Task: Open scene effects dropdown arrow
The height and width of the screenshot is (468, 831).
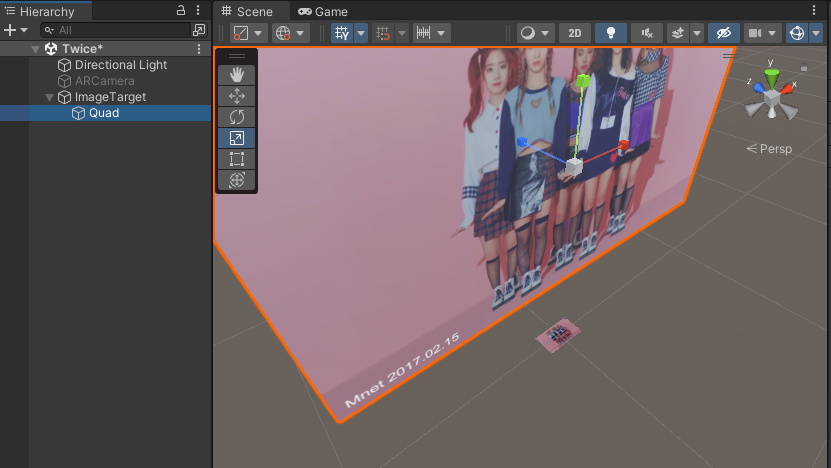Action: click(x=697, y=33)
